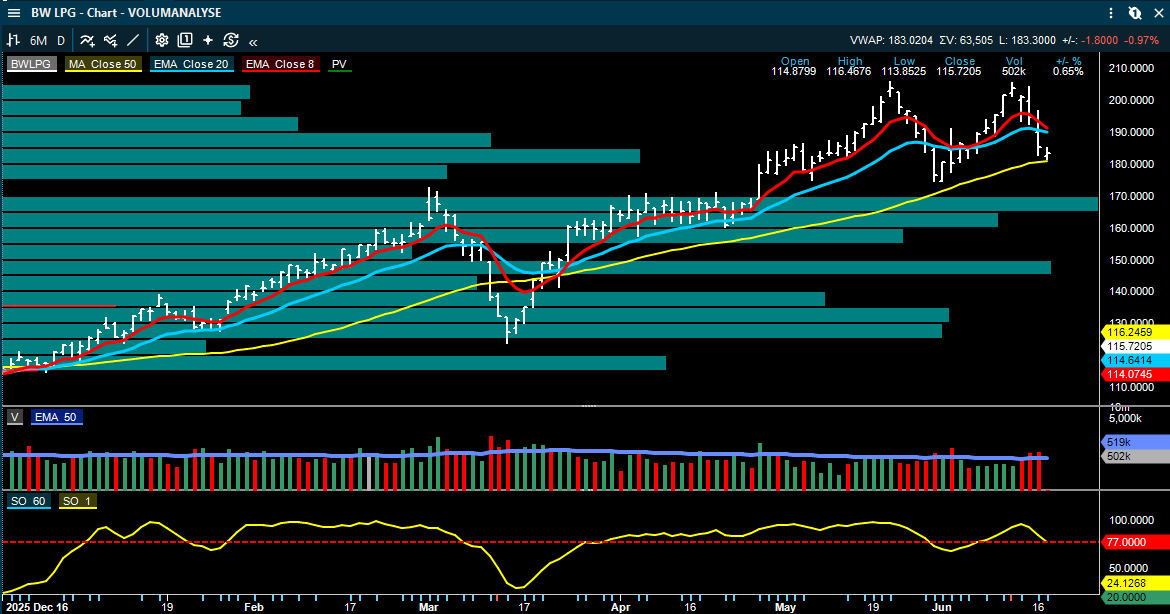Open the hamburger menu in the title bar

13,13
